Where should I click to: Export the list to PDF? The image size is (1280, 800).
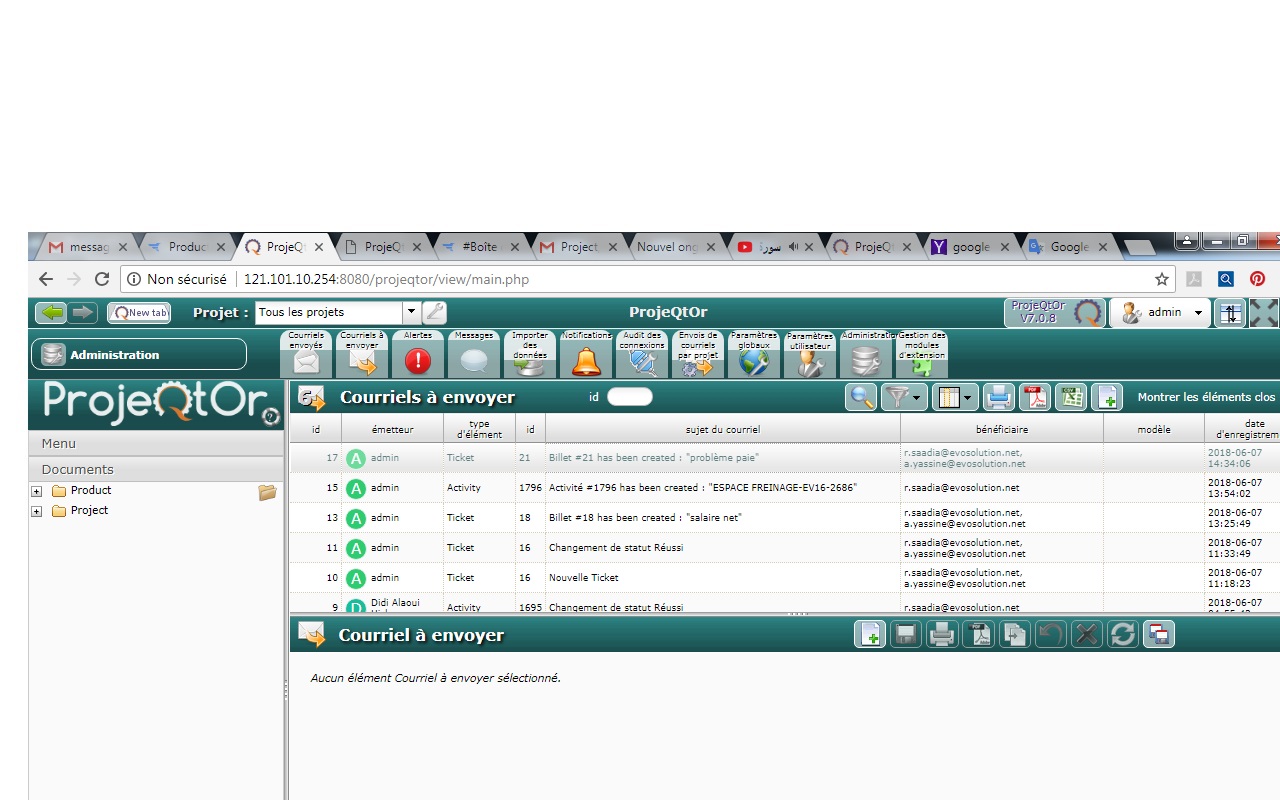[x=1035, y=397]
